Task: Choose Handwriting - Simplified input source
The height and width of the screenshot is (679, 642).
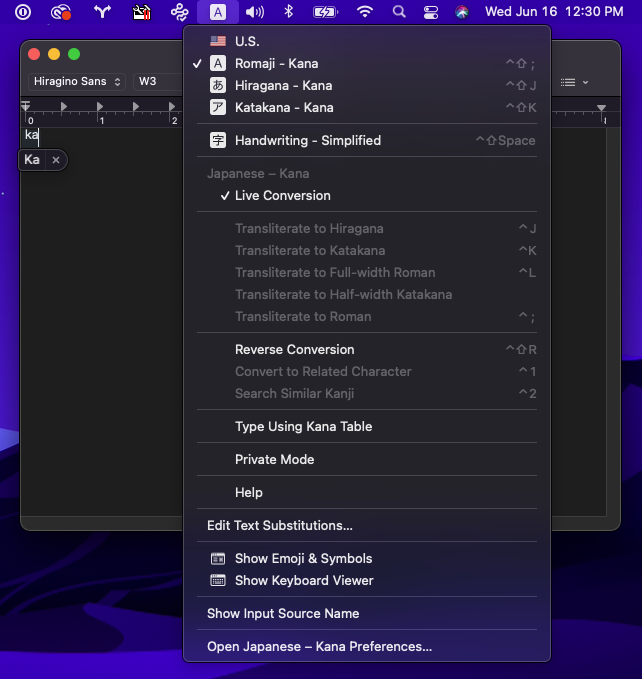Action: point(367,140)
